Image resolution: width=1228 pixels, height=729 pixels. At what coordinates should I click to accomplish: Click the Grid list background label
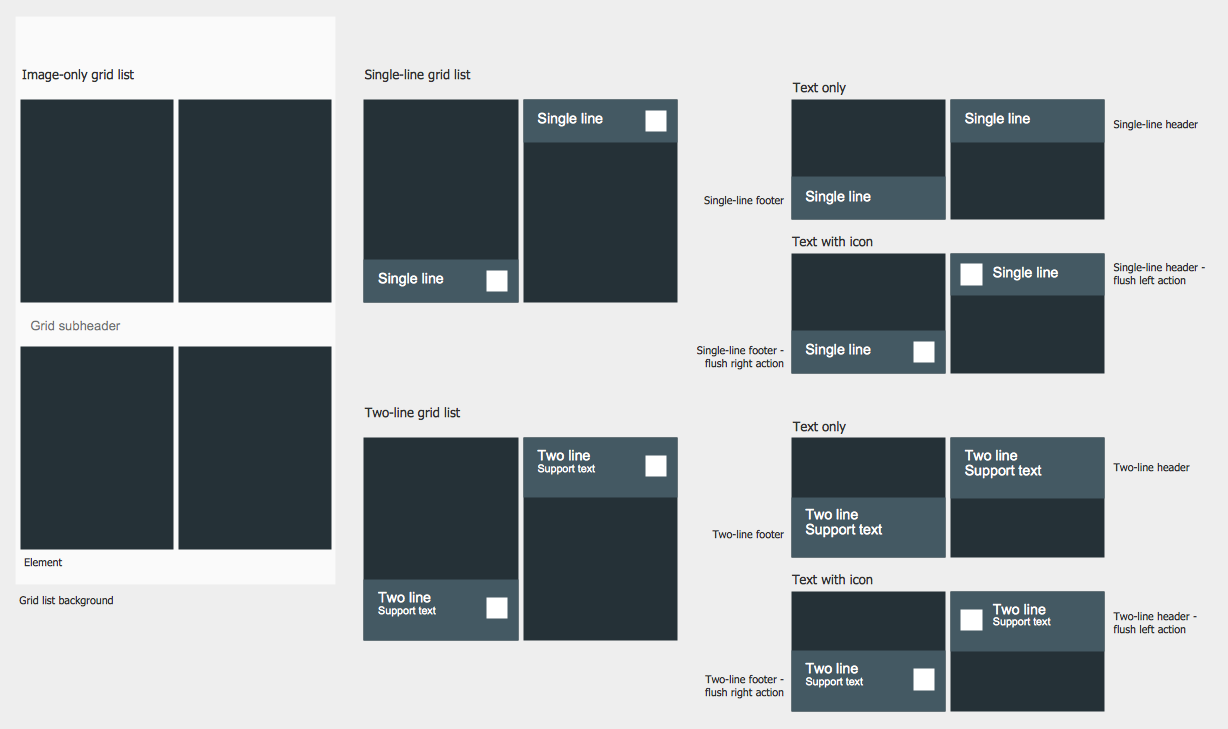click(66, 601)
